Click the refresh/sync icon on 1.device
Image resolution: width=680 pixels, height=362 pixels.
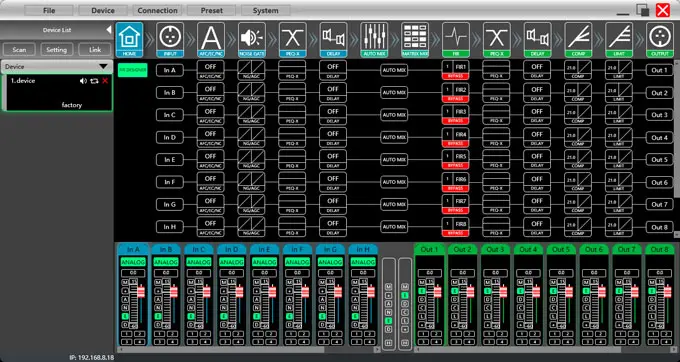coord(94,81)
